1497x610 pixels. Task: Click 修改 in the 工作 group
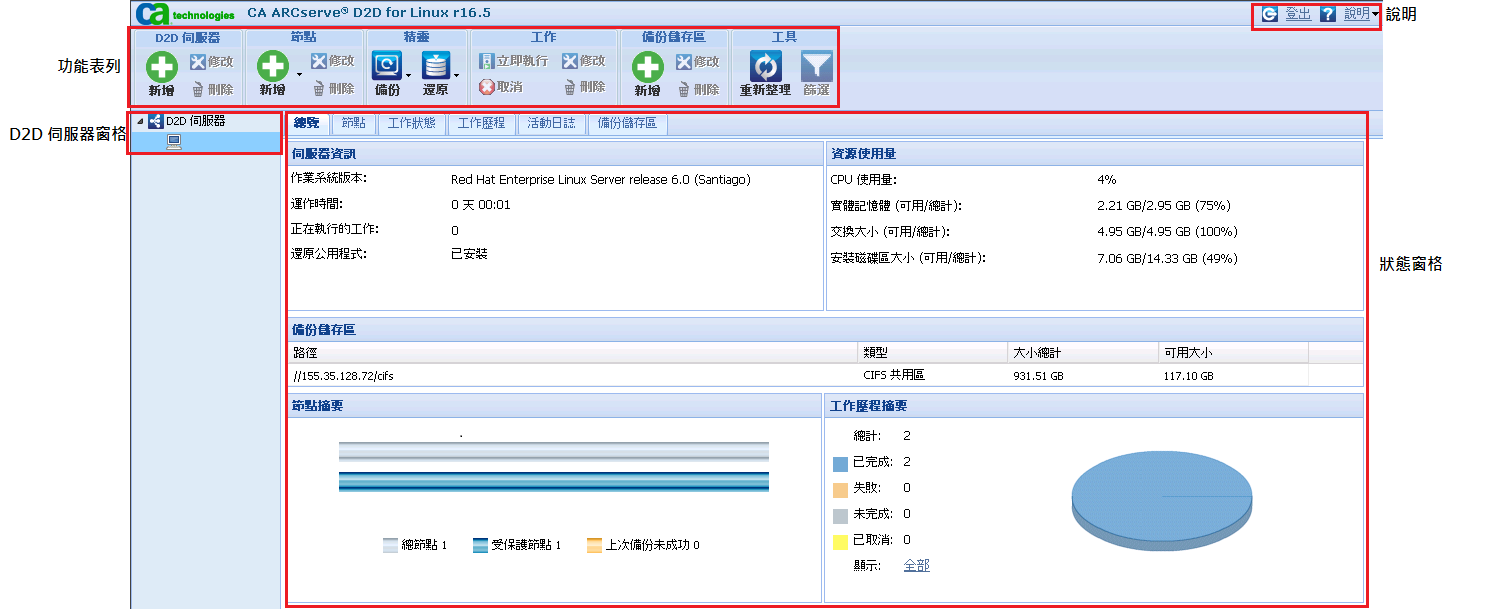tap(584, 61)
